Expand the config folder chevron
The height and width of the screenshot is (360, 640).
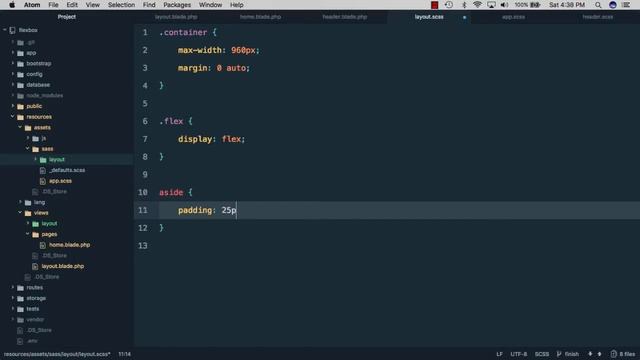(13, 74)
